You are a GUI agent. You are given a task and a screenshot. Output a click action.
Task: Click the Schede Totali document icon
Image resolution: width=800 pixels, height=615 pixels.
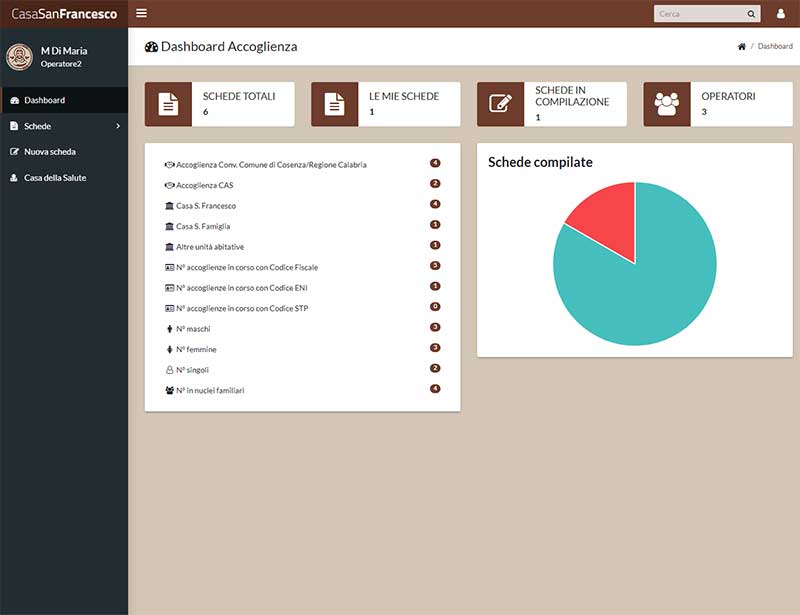[168, 104]
